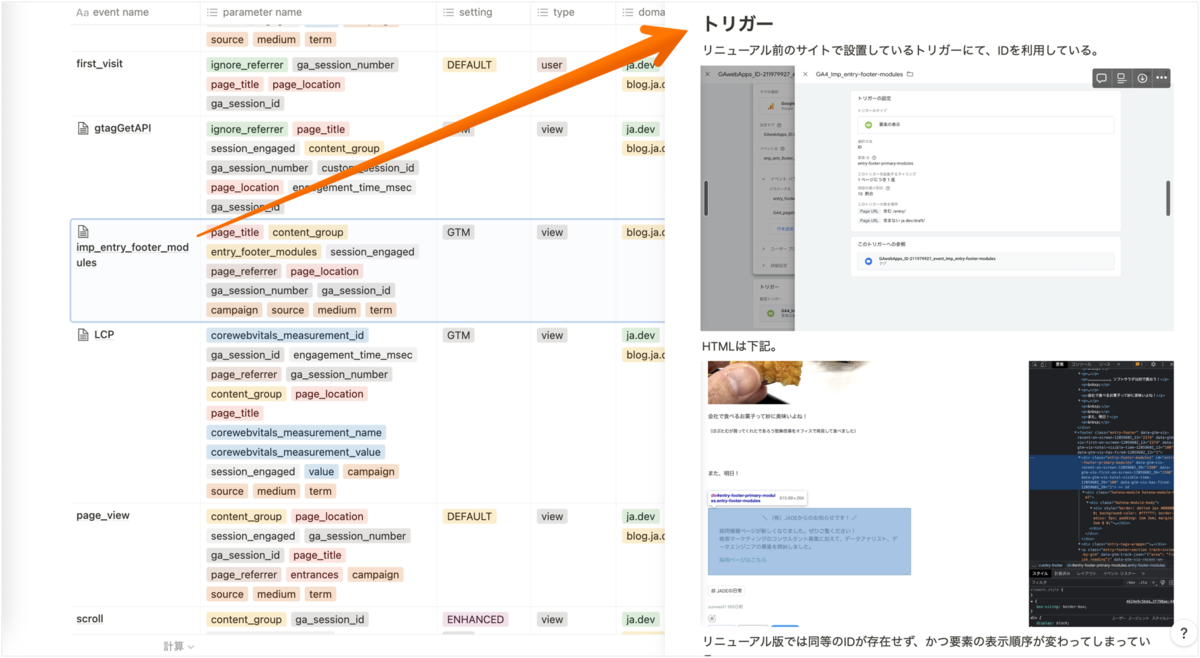The width and height of the screenshot is (1200, 658).
Task: Download the trigger screenshot image
Action: [x=1142, y=78]
